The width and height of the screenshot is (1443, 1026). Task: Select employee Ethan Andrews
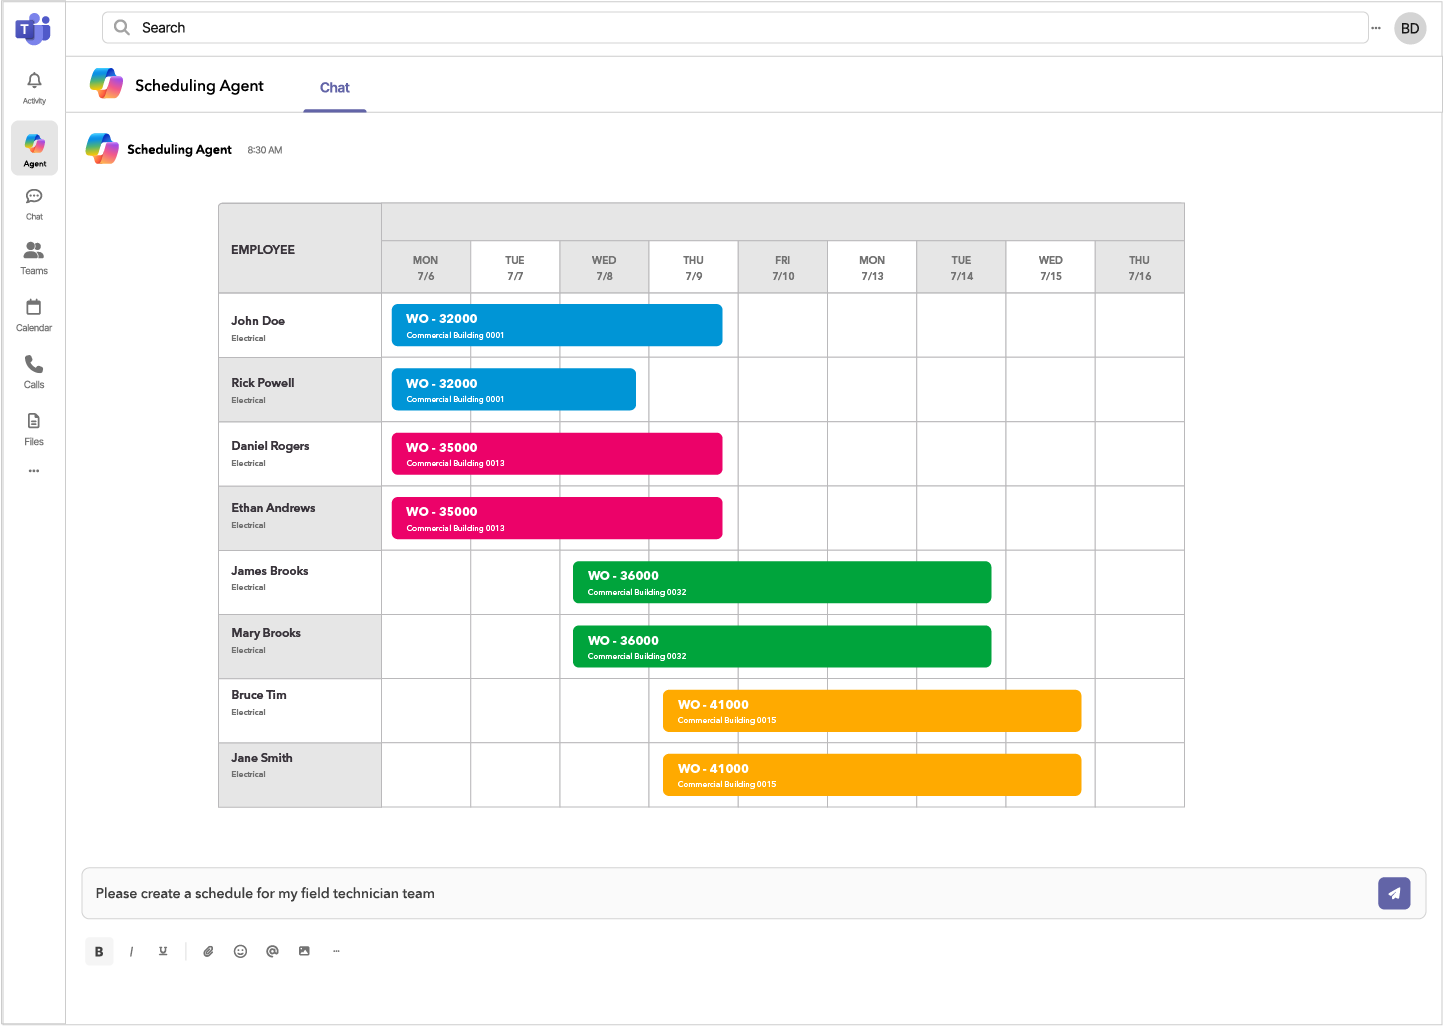tap(300, 518)
